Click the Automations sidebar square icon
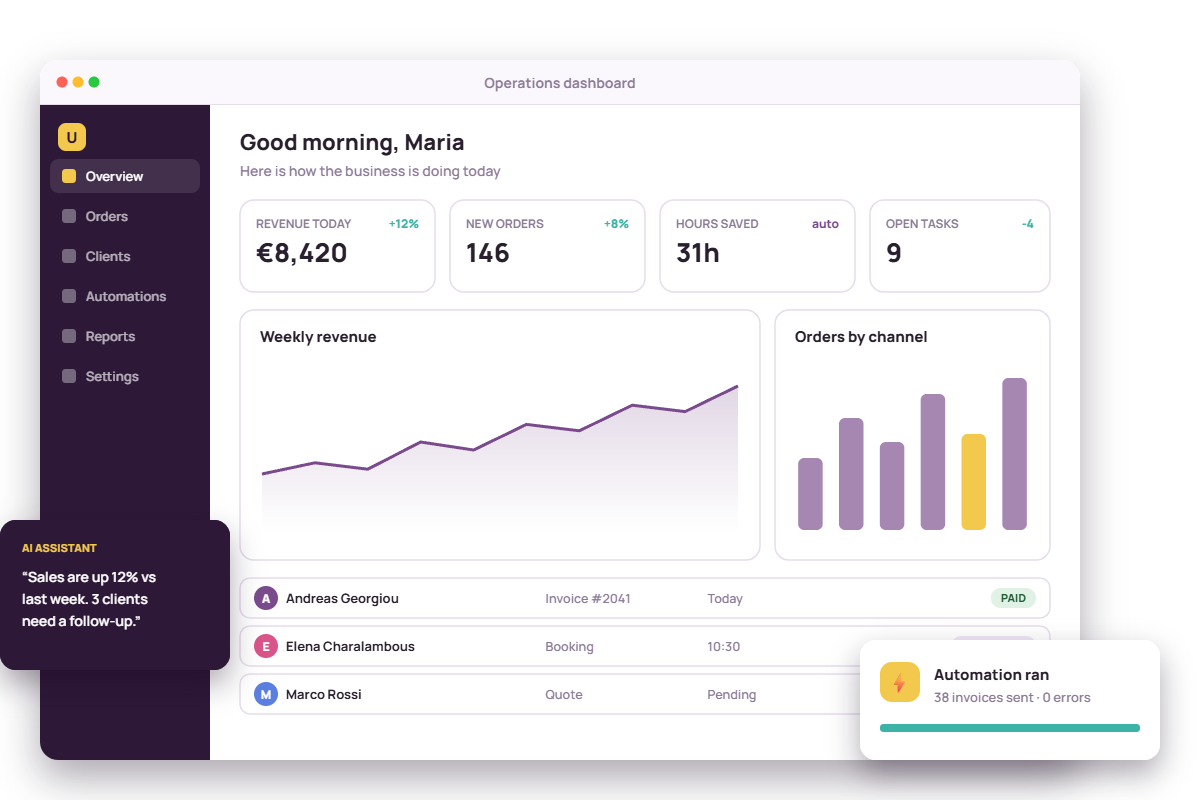1200x800 pixels. [69, 296]
